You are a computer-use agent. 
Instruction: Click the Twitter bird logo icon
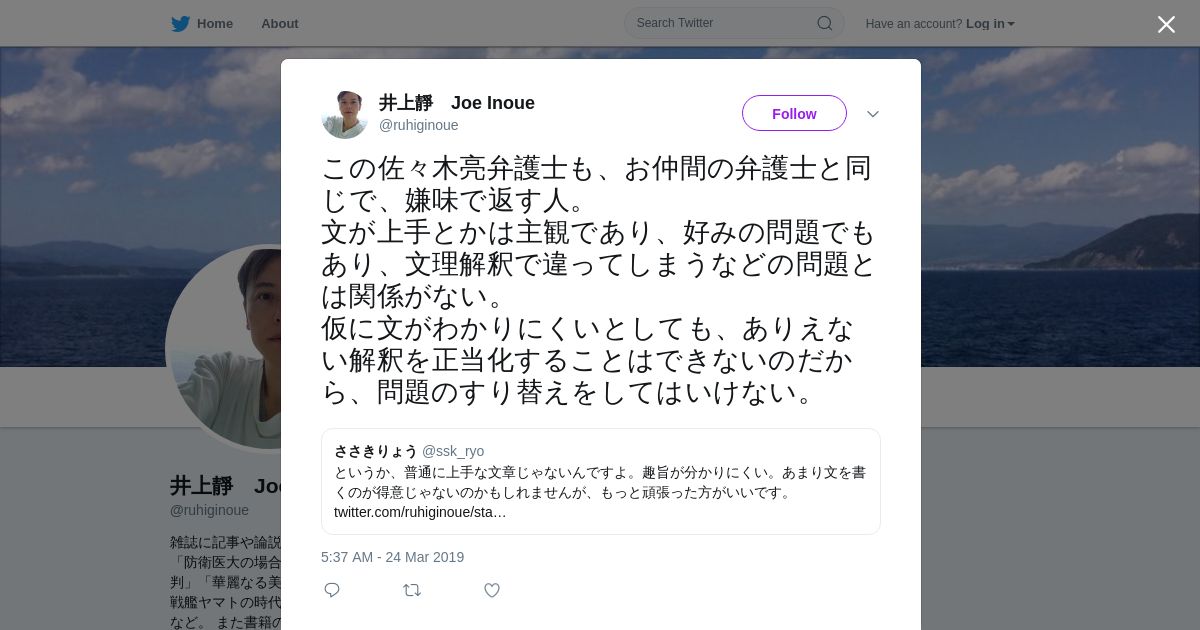coord(180,24)
